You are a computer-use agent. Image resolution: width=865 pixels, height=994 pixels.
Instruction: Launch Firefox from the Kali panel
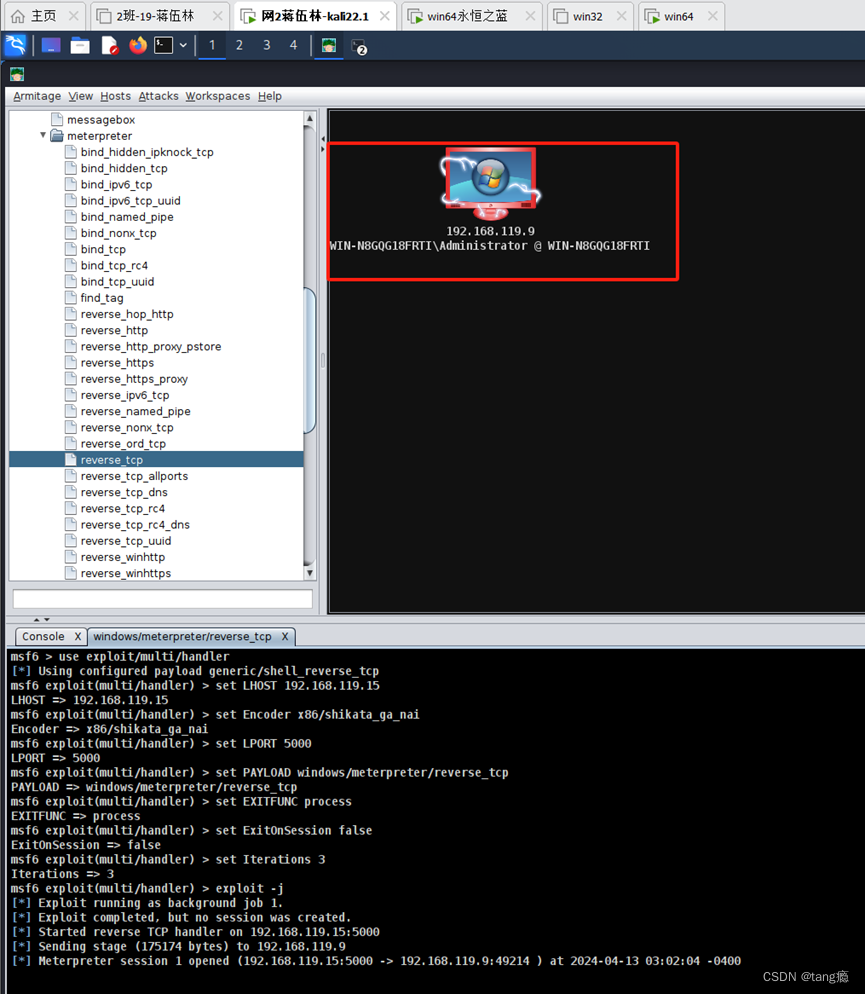click(138, 46)
